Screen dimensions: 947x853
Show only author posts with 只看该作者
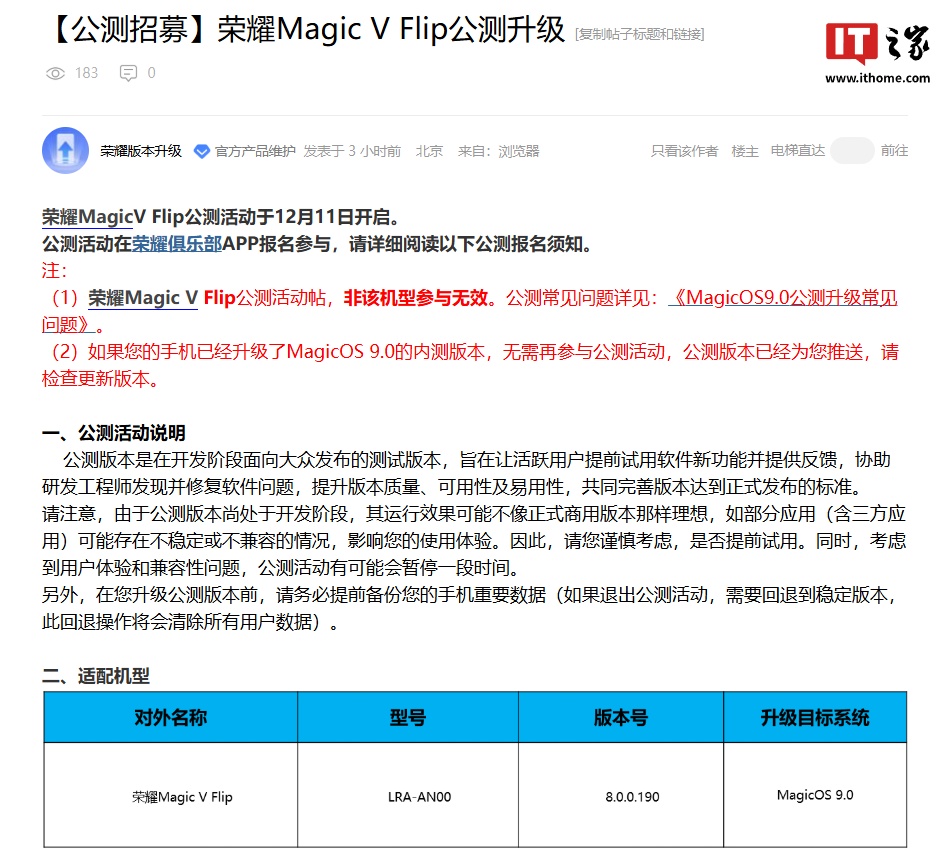[684, 151]
